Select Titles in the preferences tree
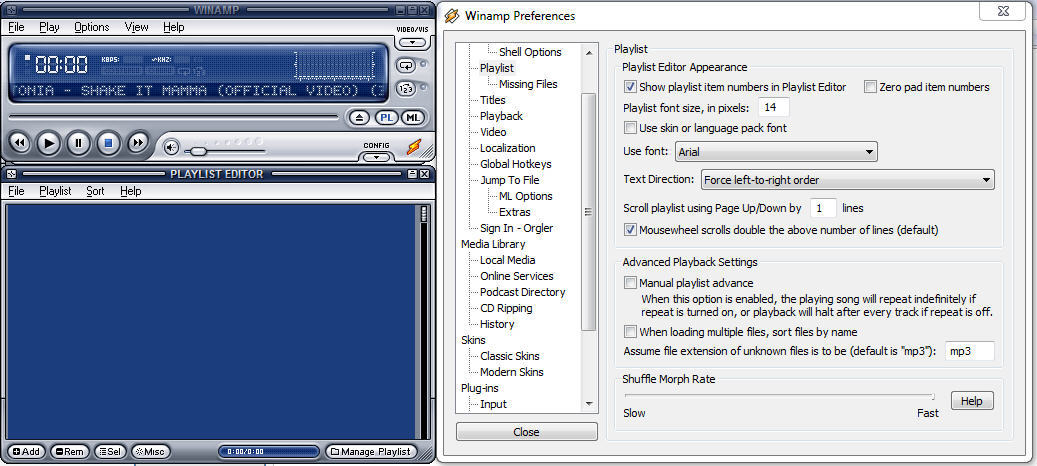The height and width of the screenshot is (466, 1037). (493, 100)
